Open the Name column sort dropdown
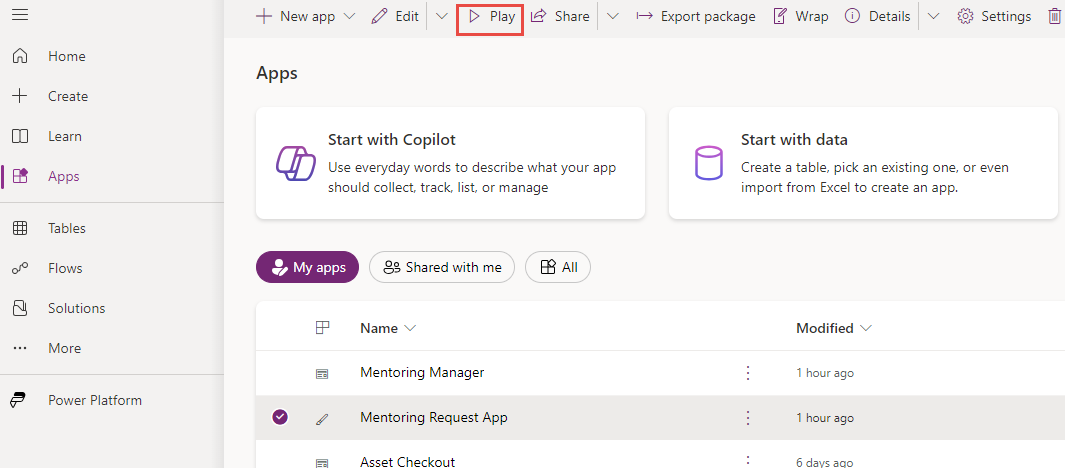Viewport: 1065px width, 468px height. [x=410, y=328]
